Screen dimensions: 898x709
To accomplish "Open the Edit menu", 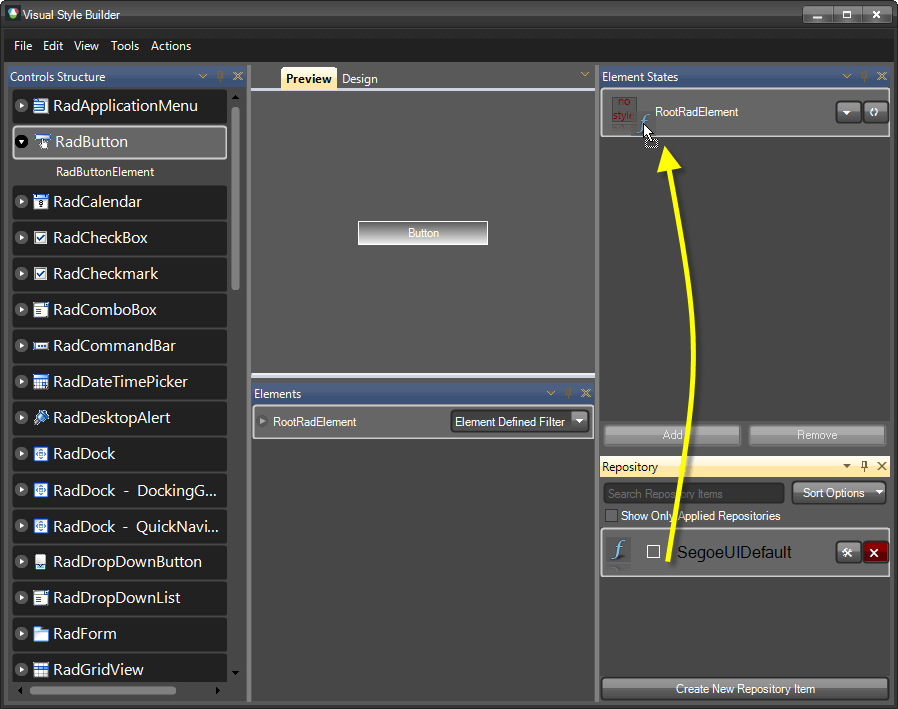I will click(53, 46).
